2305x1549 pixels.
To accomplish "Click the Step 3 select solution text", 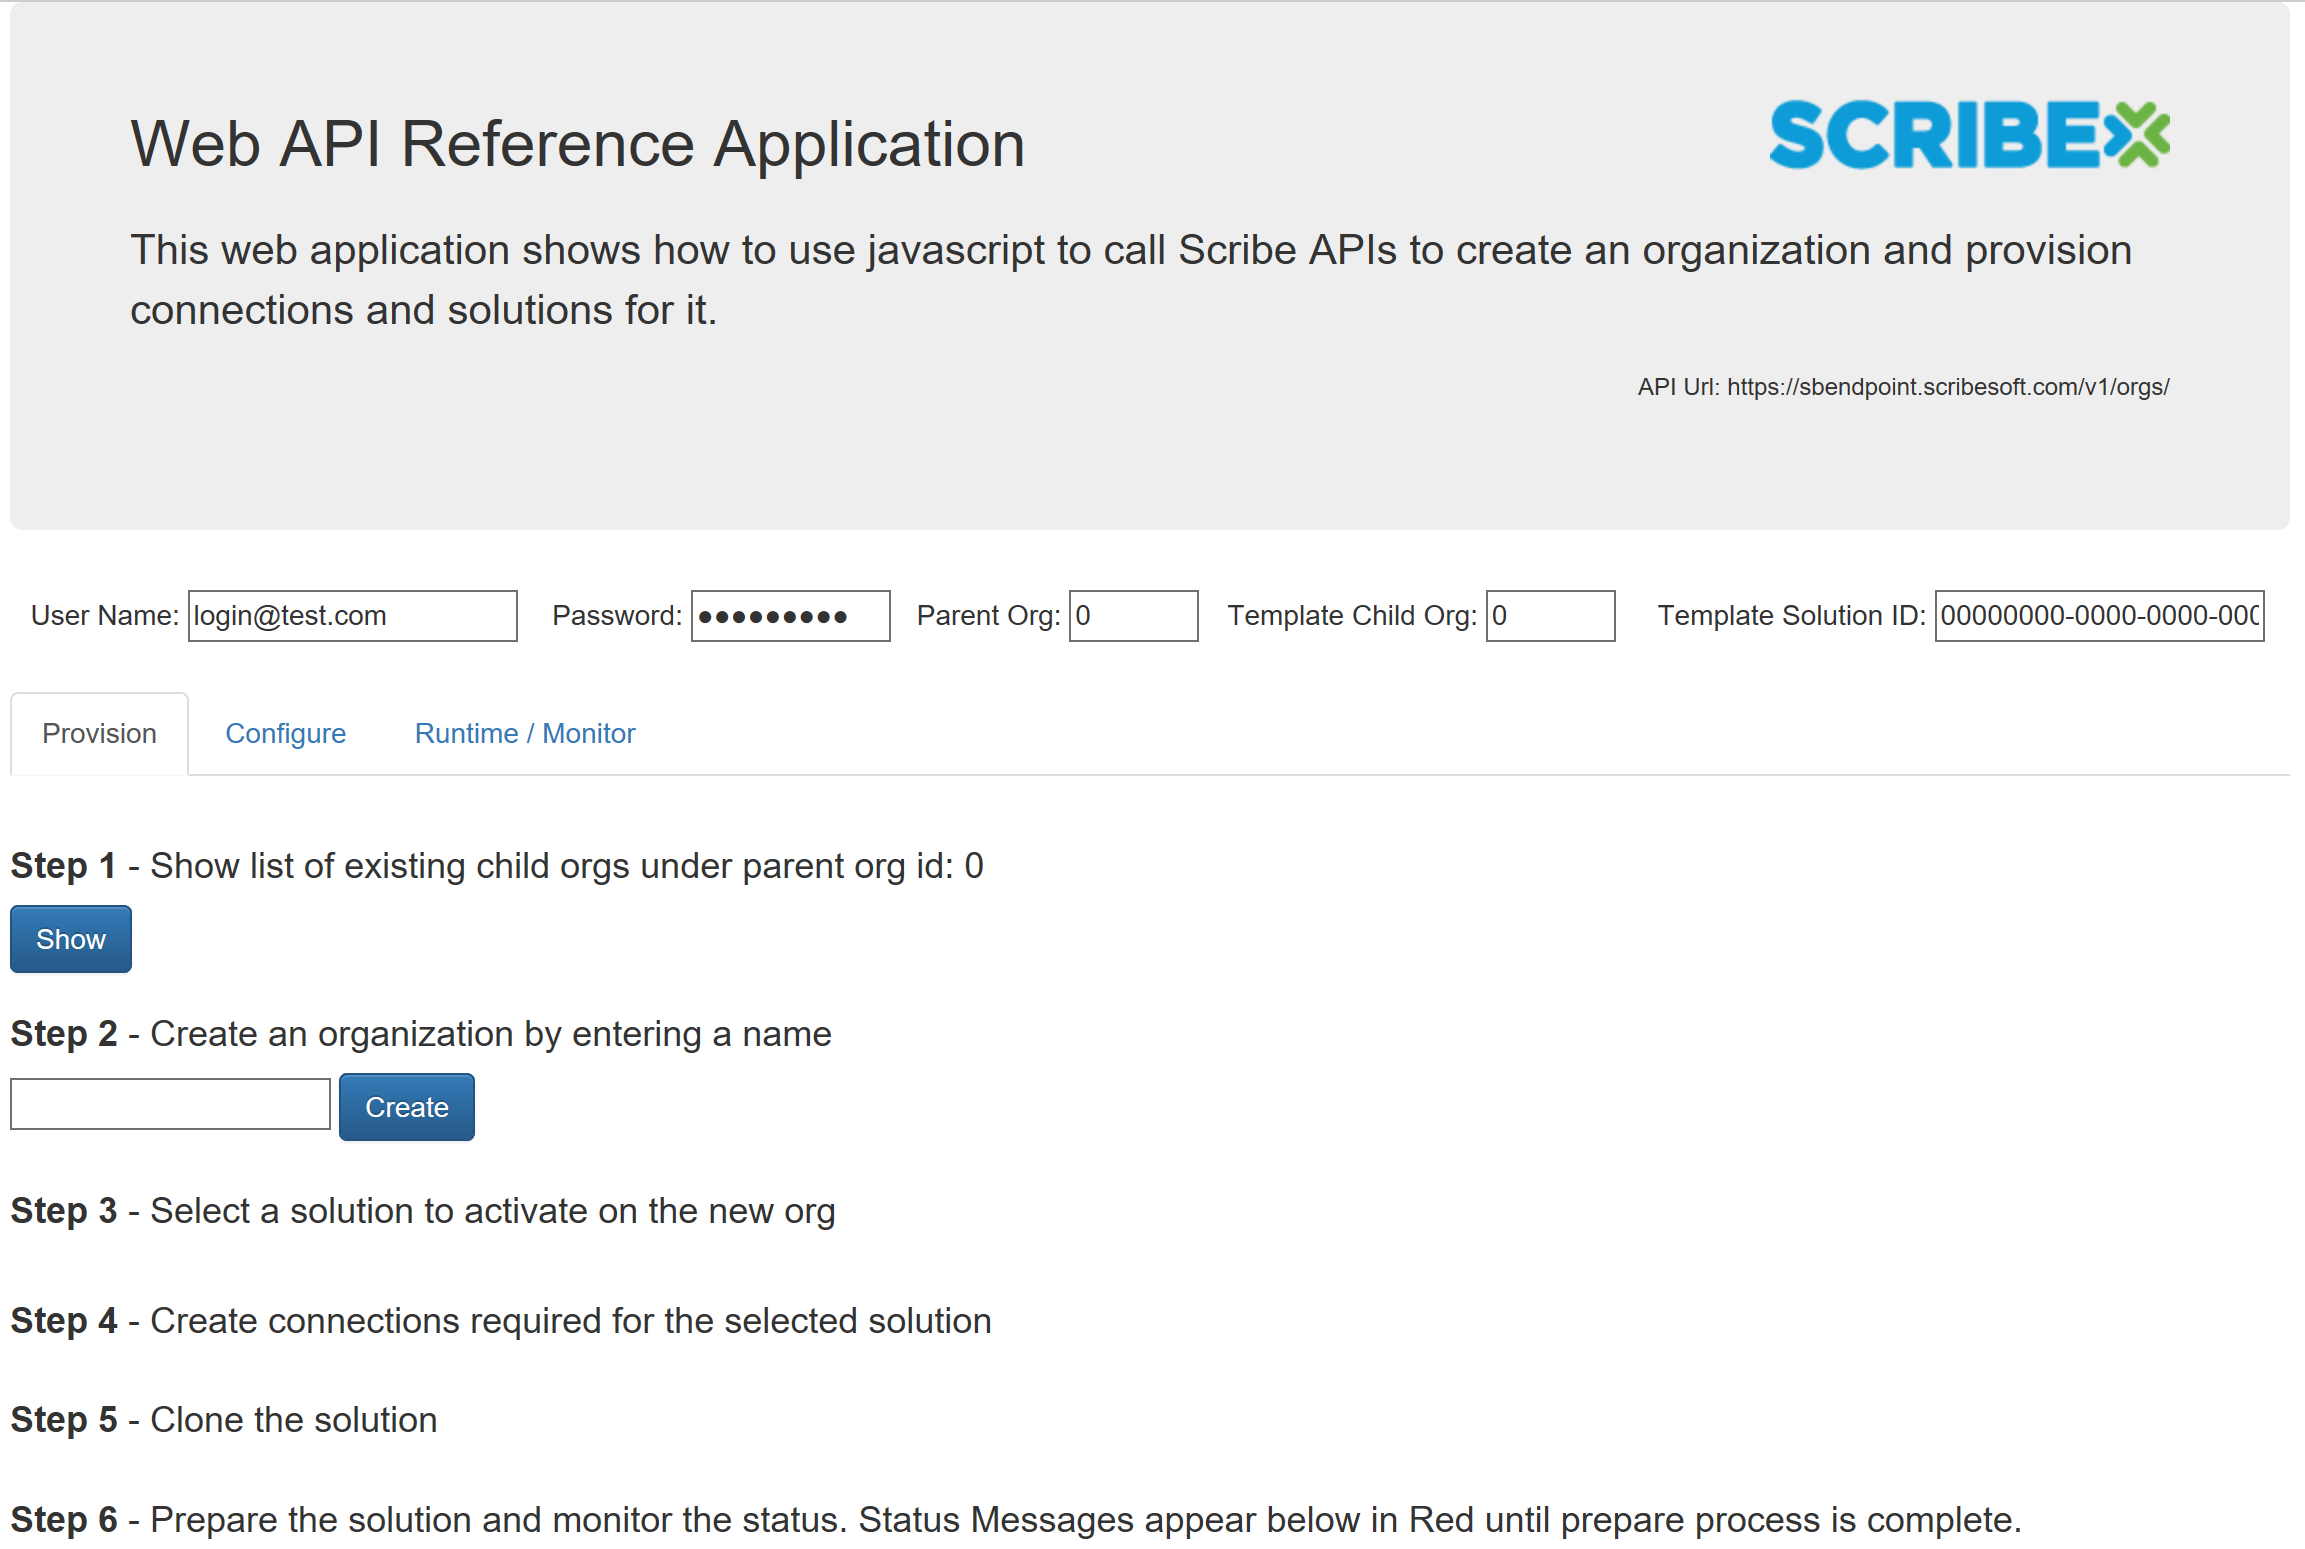I will [x=423, y=1211].
